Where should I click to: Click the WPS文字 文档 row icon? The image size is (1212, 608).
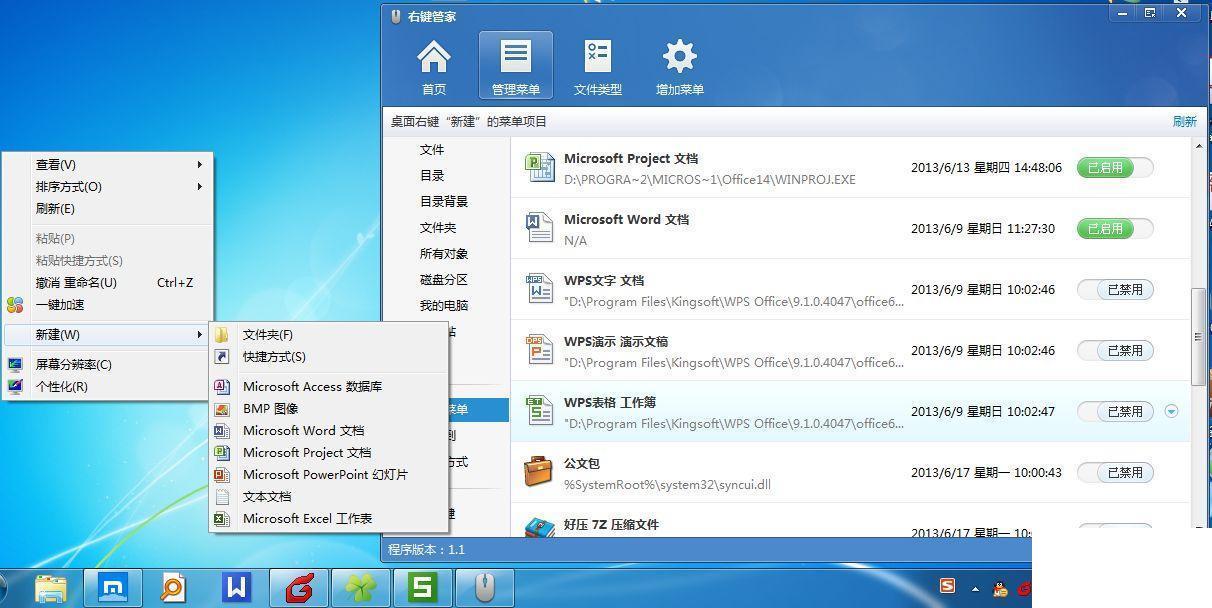(540, 289)
